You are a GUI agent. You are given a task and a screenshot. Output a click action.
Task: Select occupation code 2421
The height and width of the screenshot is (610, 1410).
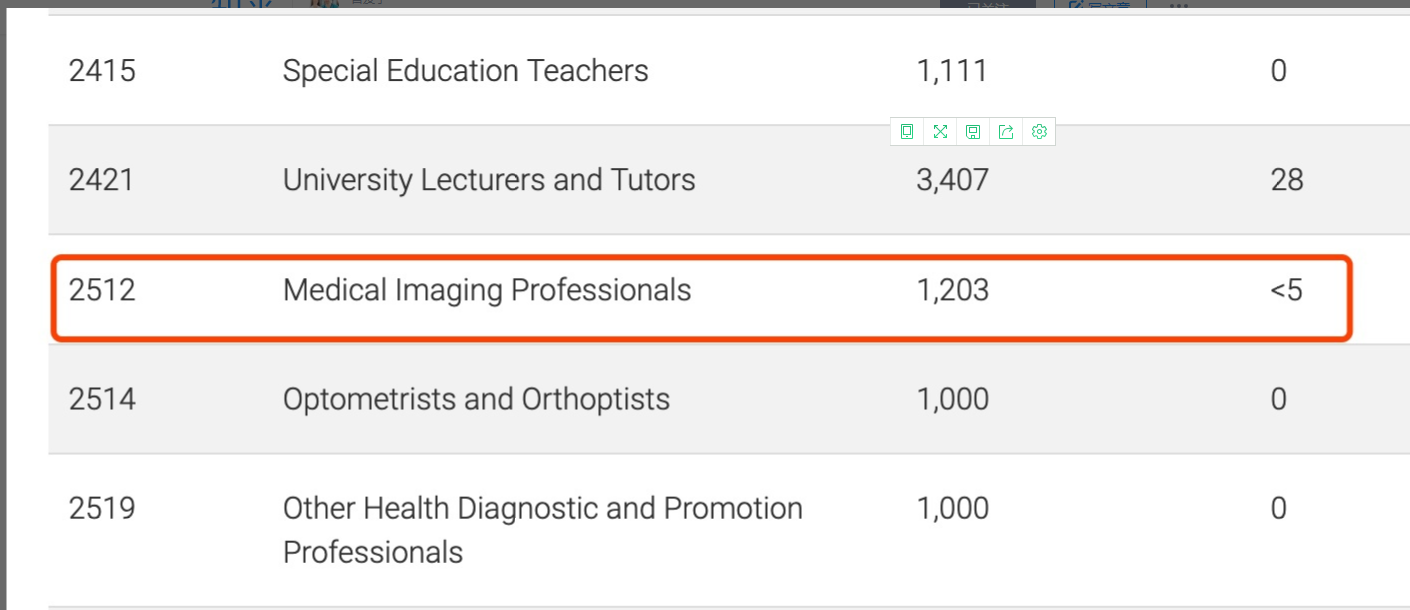[x=102, y=180]
